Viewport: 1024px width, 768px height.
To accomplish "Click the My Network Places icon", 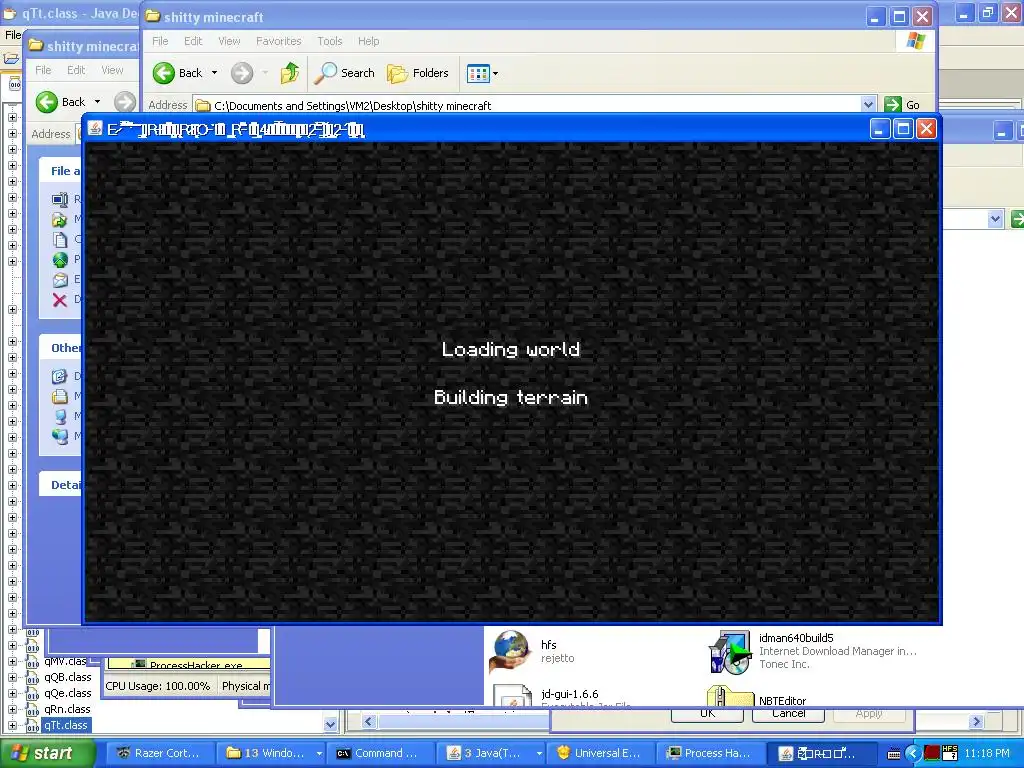I will [x=60, y=436].
